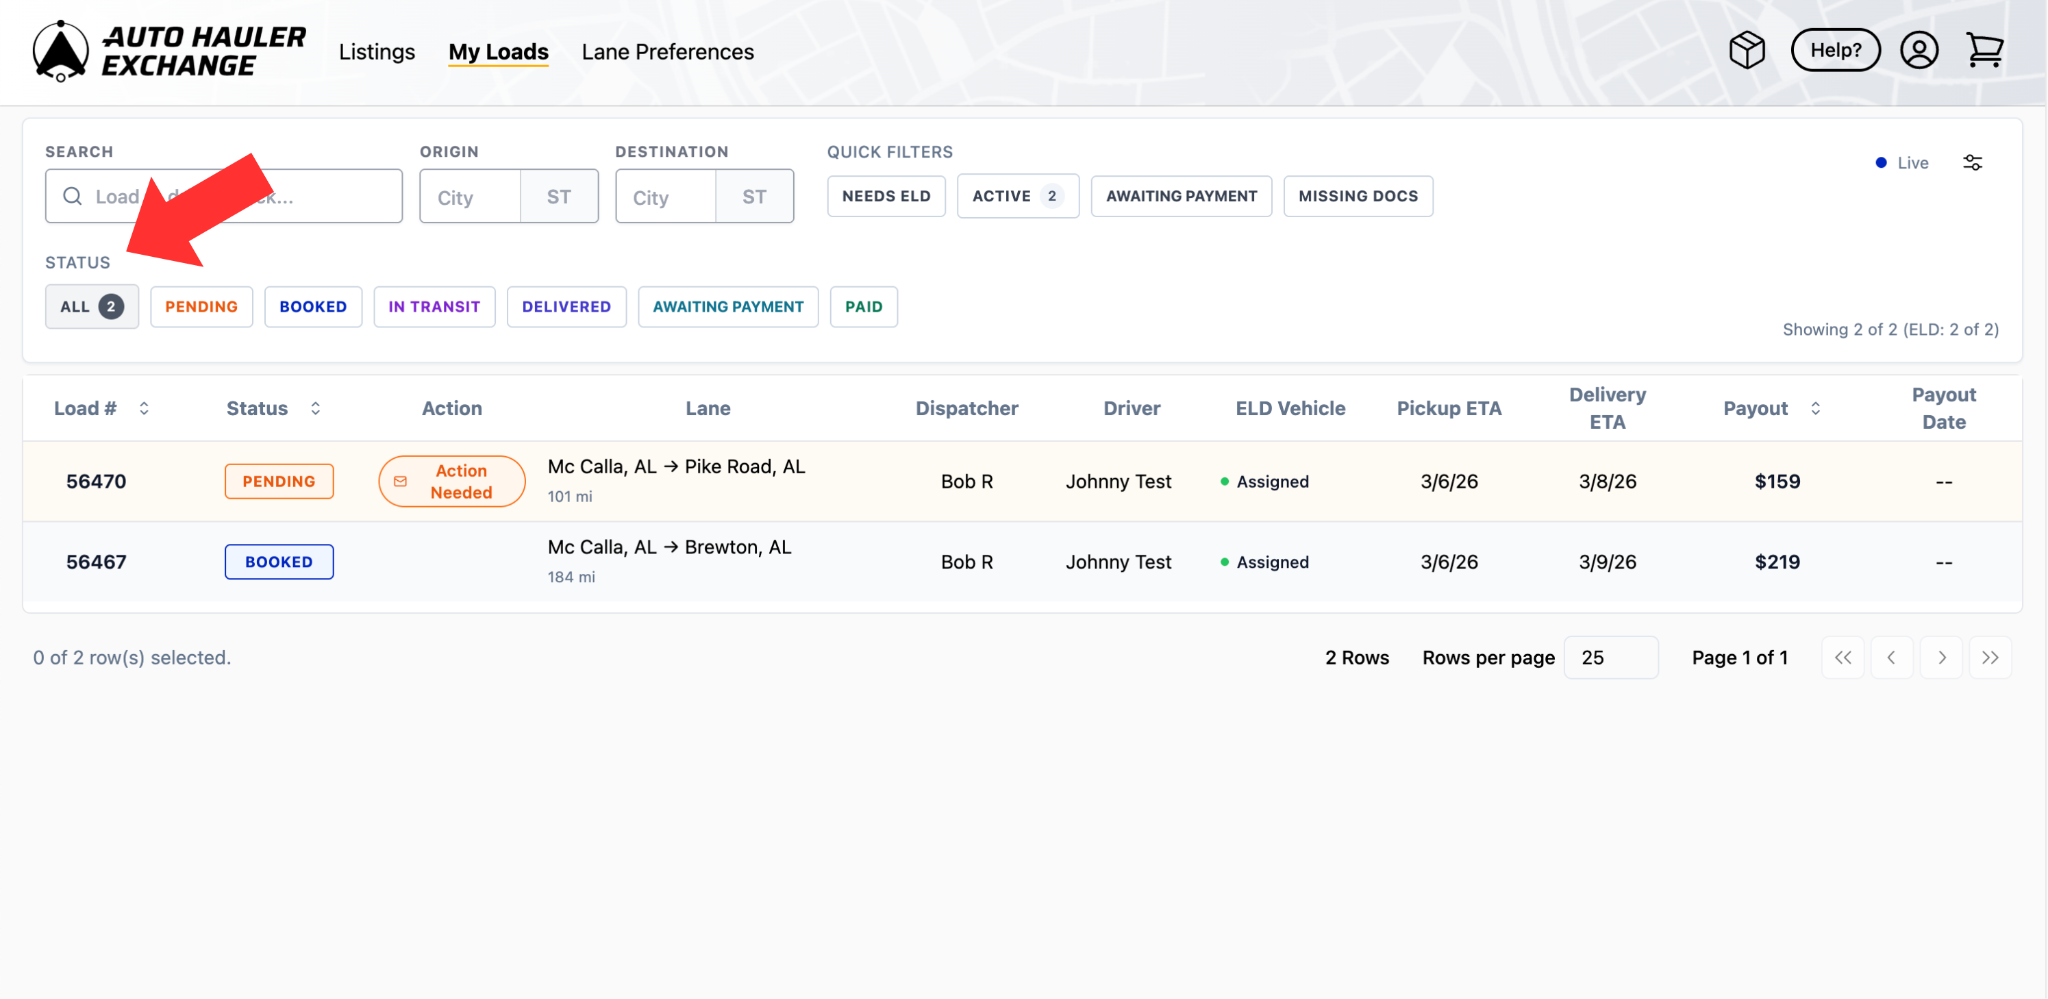
Task: Click Action Needed for load 56470
Action: tap(452, 482)
